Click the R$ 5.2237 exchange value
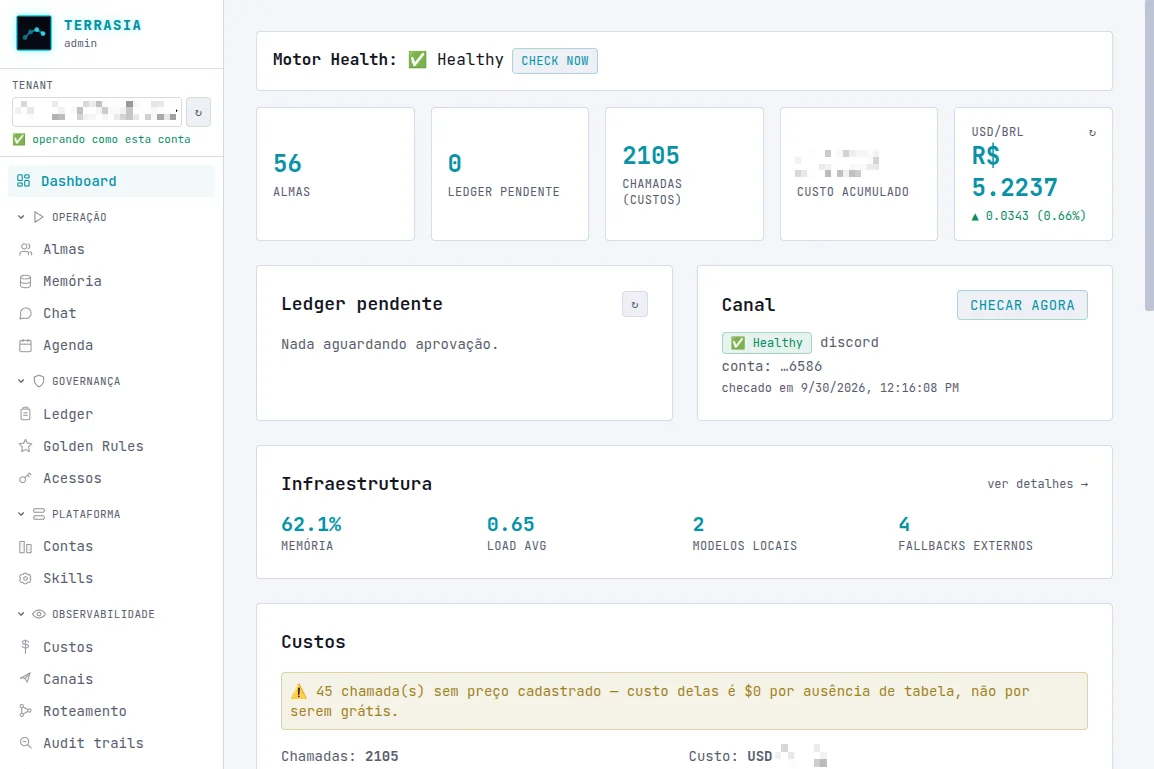The image size is (1154, 769). (1014, 171)
